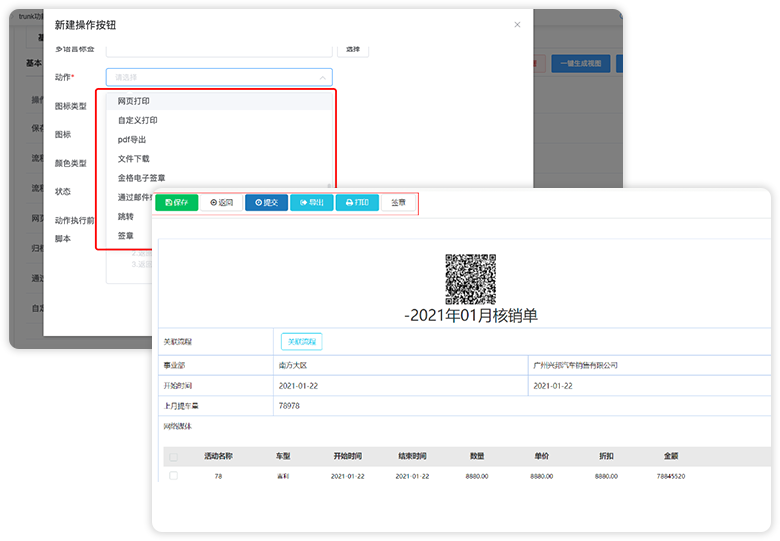Choose 自定义打印 from the dropdown list
Image resolution: width=780 pixels, height=541 pixels.
click(x=219, y=120)
